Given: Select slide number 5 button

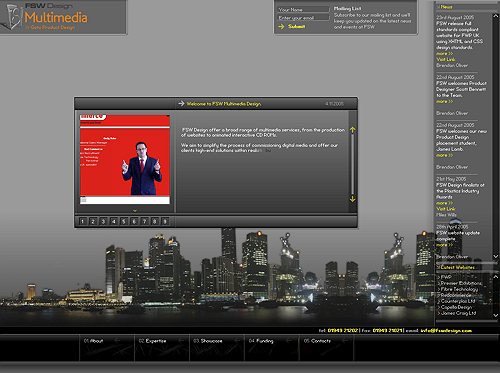Looking at the screenshot, I should tap(124, 221).
